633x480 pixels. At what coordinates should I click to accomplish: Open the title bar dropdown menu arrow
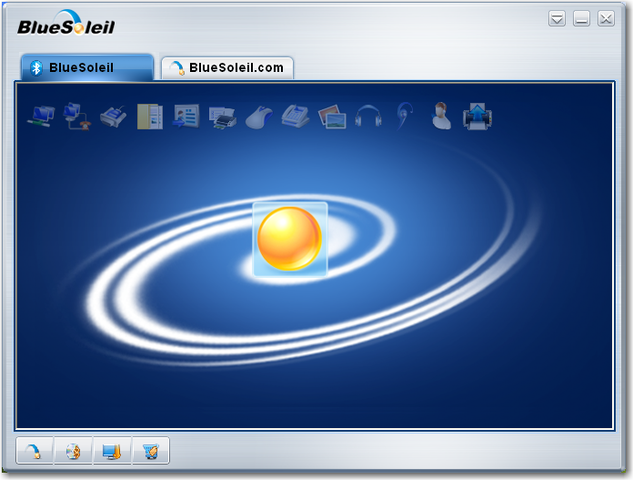pyautogui.click(x=557, y=19)
